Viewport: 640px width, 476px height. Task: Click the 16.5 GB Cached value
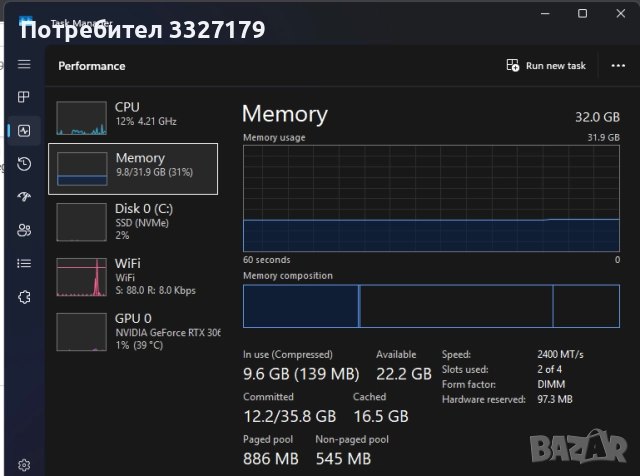click(381, 416)
